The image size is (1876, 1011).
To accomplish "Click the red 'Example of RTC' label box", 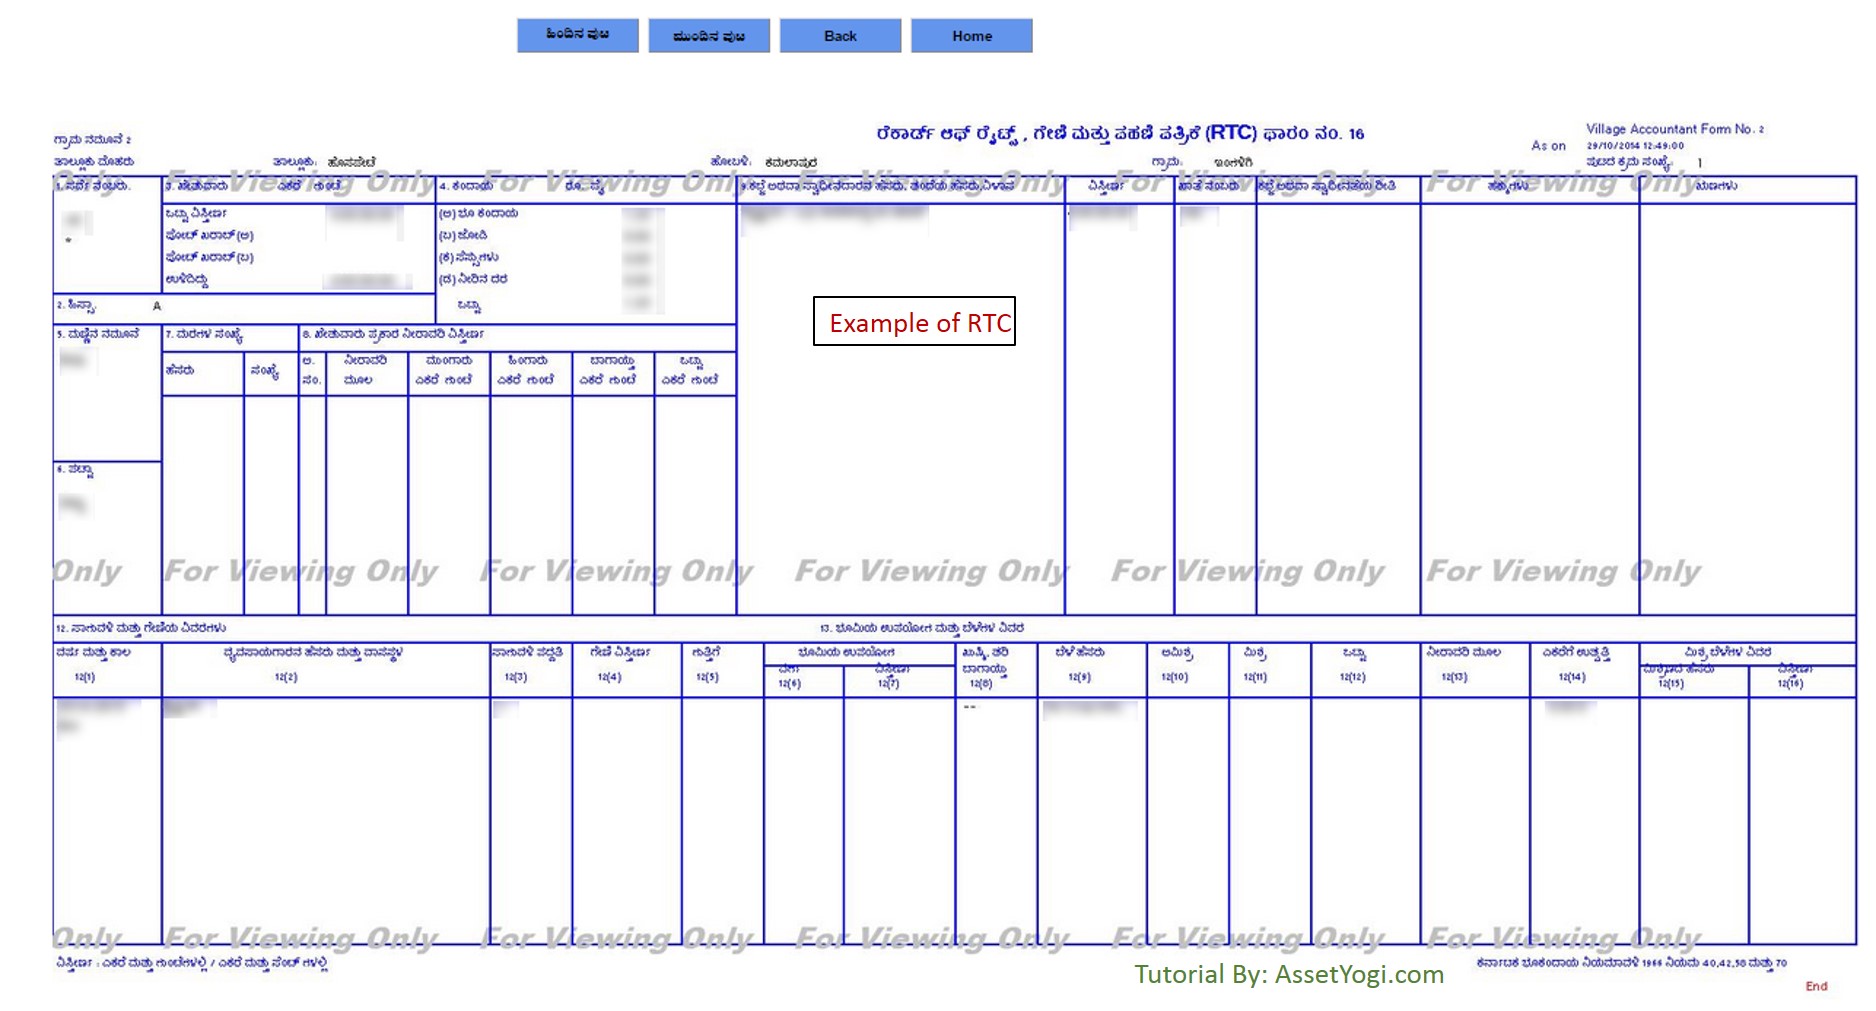I will [x=914, y=322].
